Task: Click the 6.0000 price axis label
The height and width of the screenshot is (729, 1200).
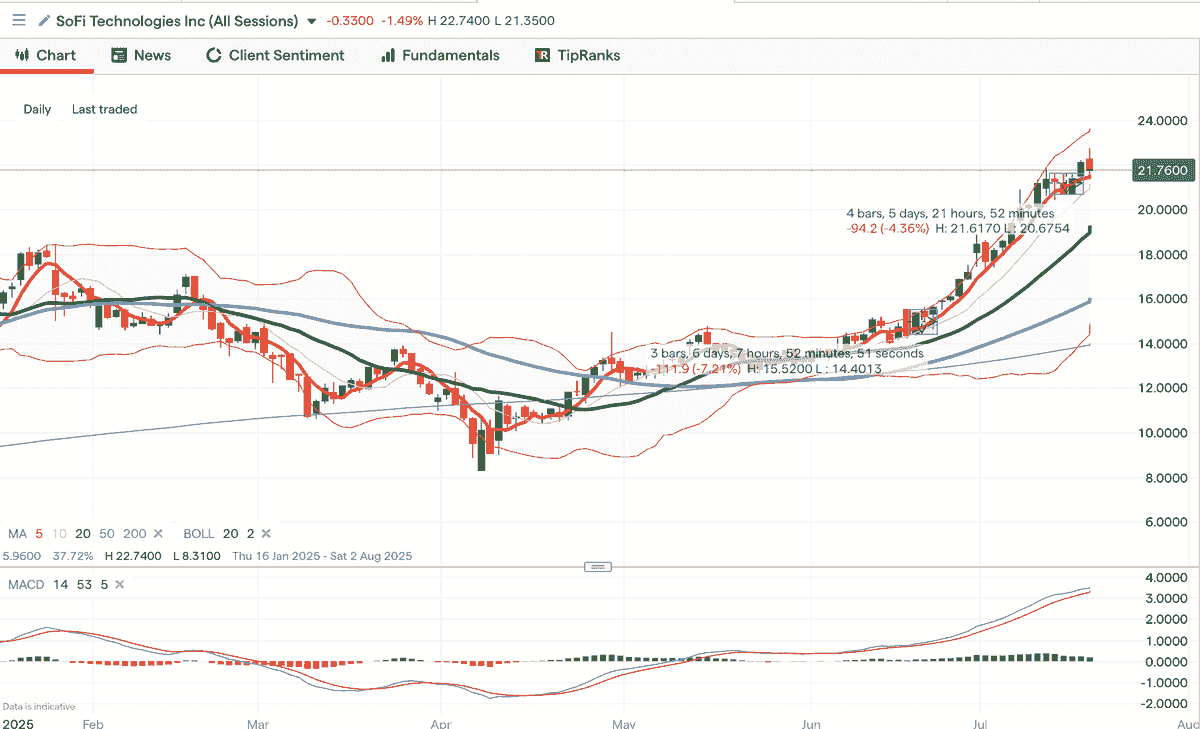Action: click(1168, 522)
